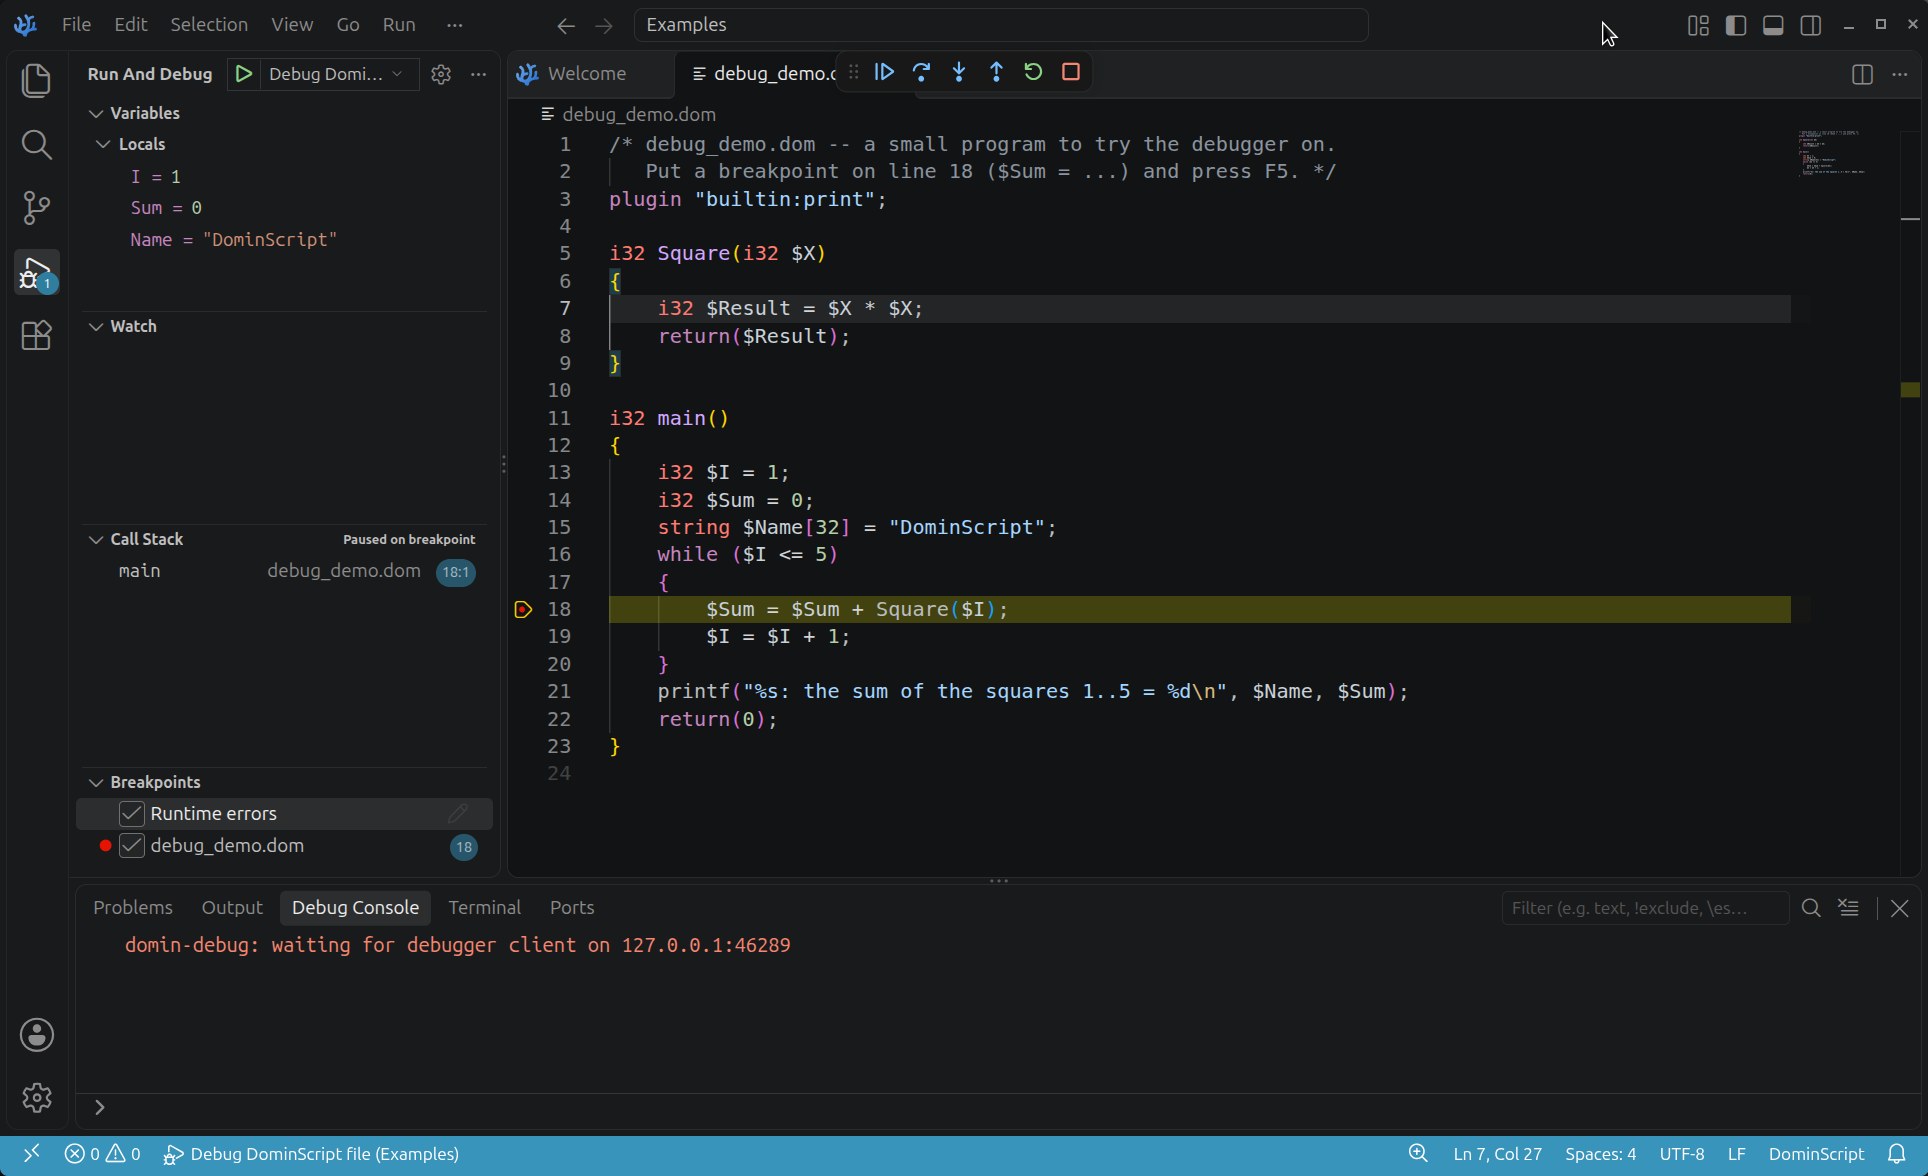Split the editor to the right
The width and height of the screenshot is (1928, 1176).
1862,74
